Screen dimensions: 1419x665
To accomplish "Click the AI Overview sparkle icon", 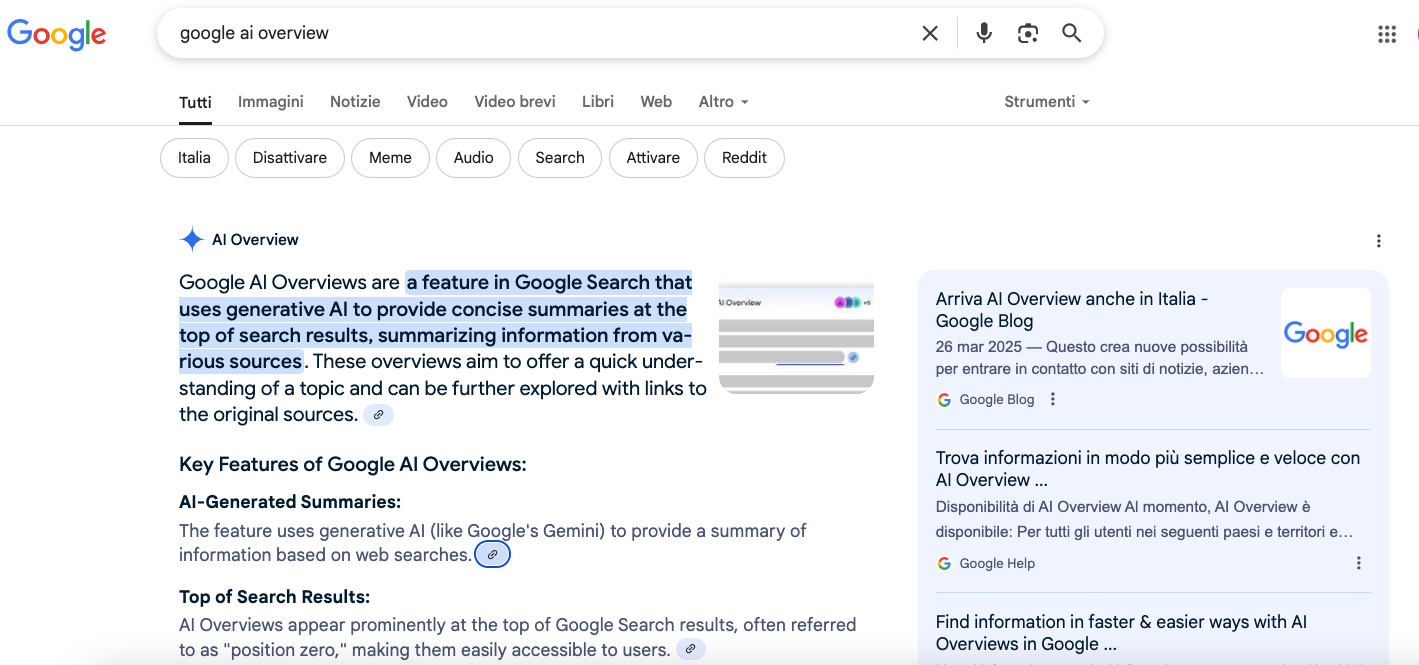I will [192, 240].
